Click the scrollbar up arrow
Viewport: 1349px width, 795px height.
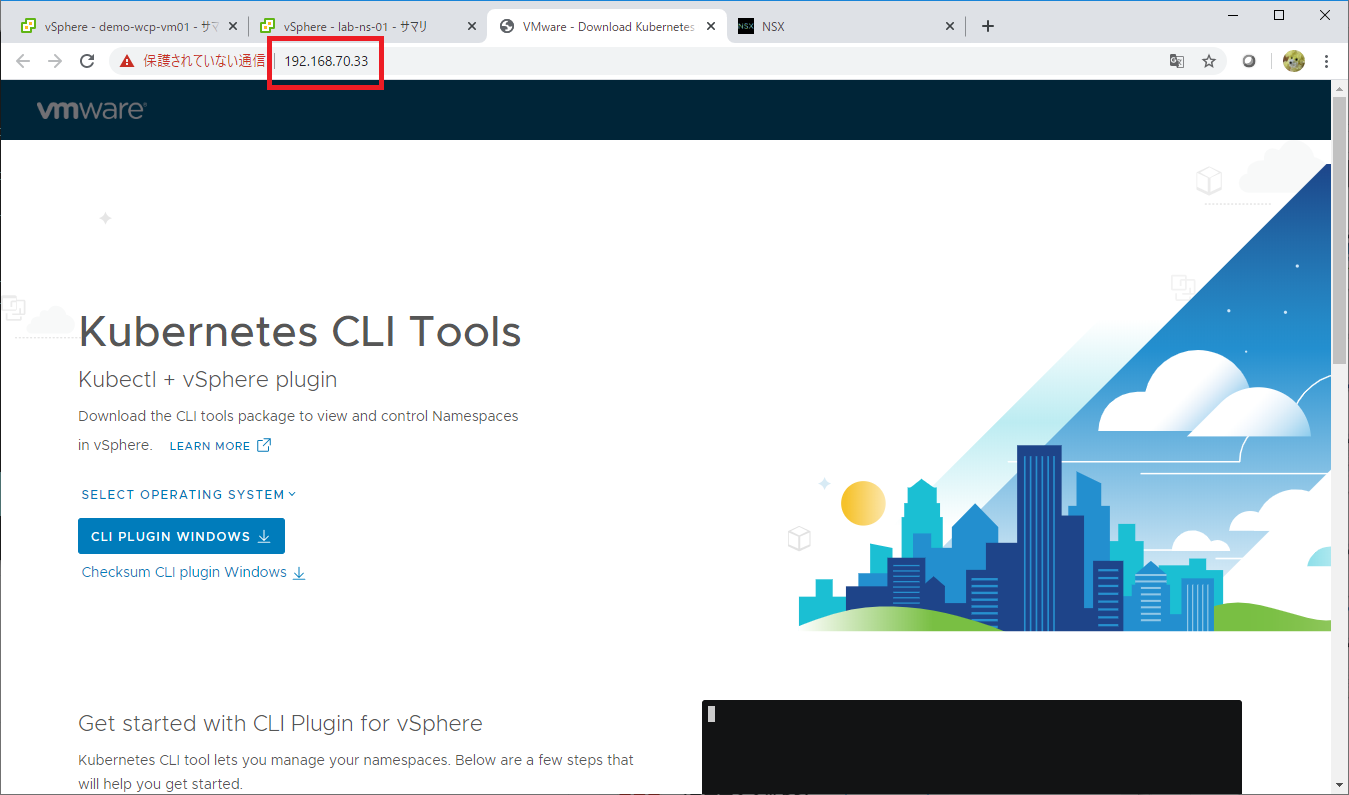point(1340,88)
